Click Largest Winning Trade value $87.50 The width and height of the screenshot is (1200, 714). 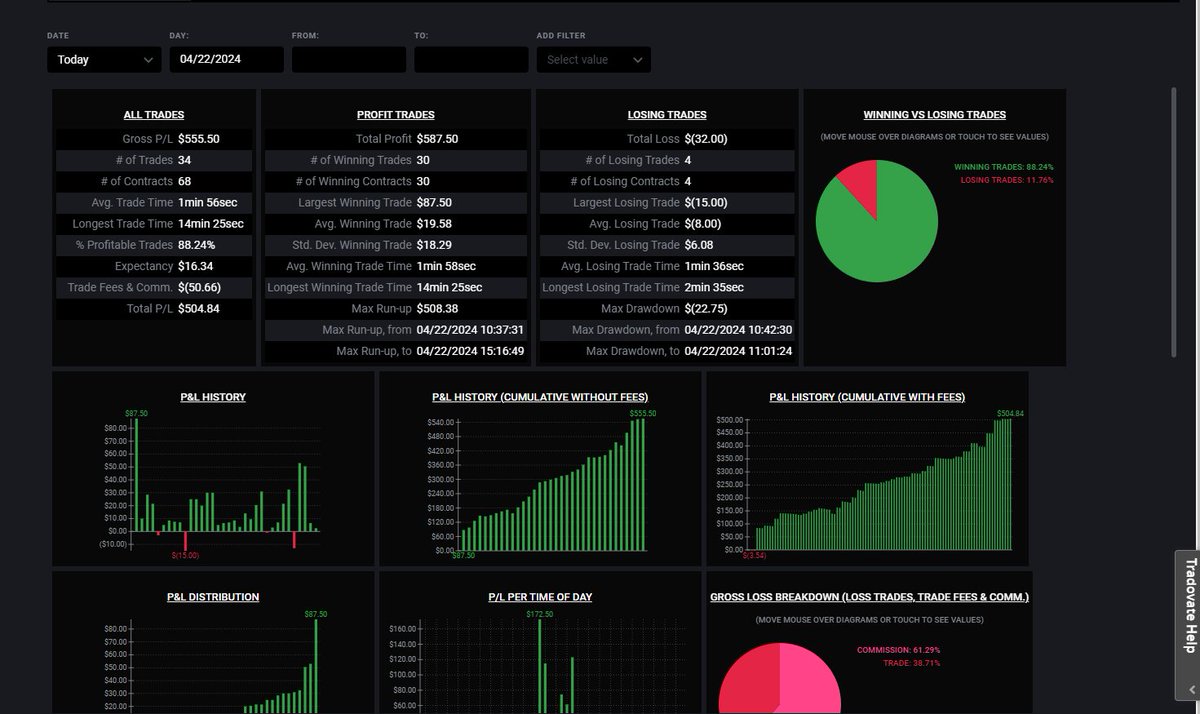click(435, 203)
